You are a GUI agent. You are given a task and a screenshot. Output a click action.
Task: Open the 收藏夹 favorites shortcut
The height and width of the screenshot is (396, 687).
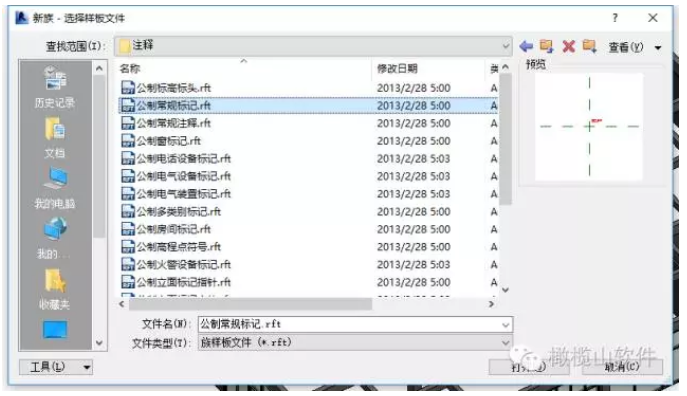tap(55, 289)
